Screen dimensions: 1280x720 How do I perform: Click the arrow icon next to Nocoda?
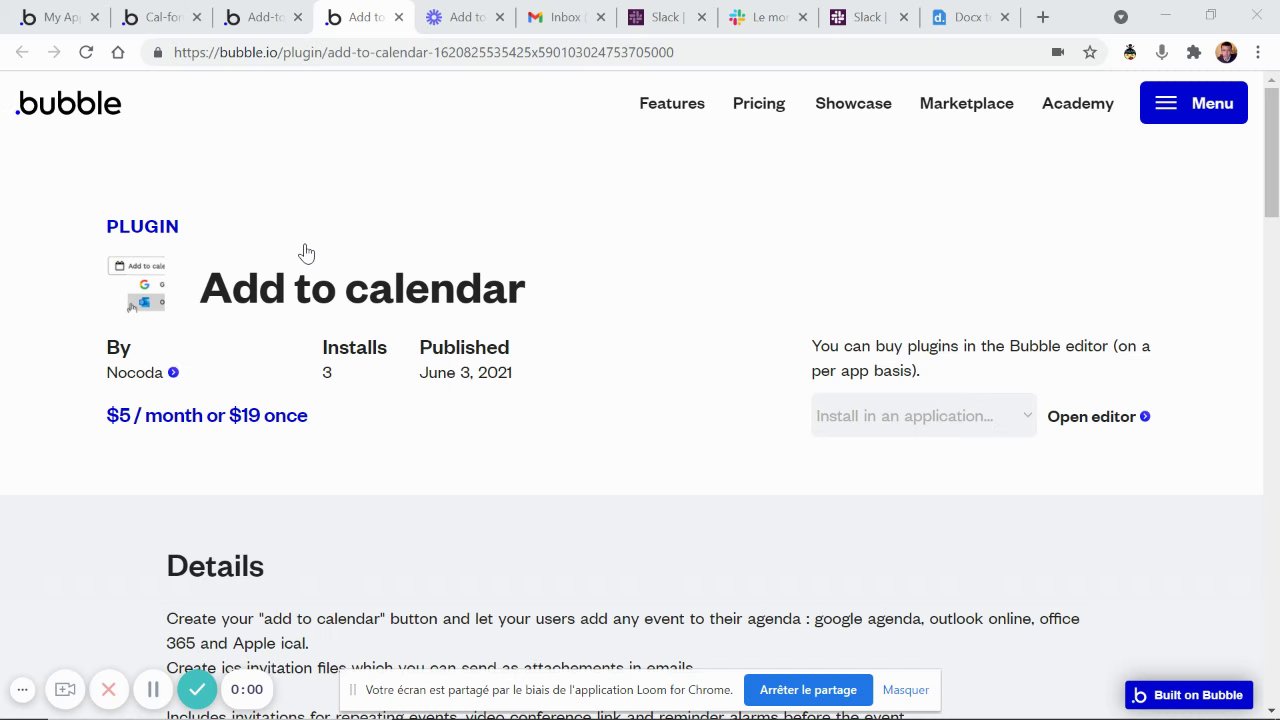tap(173, 372)
